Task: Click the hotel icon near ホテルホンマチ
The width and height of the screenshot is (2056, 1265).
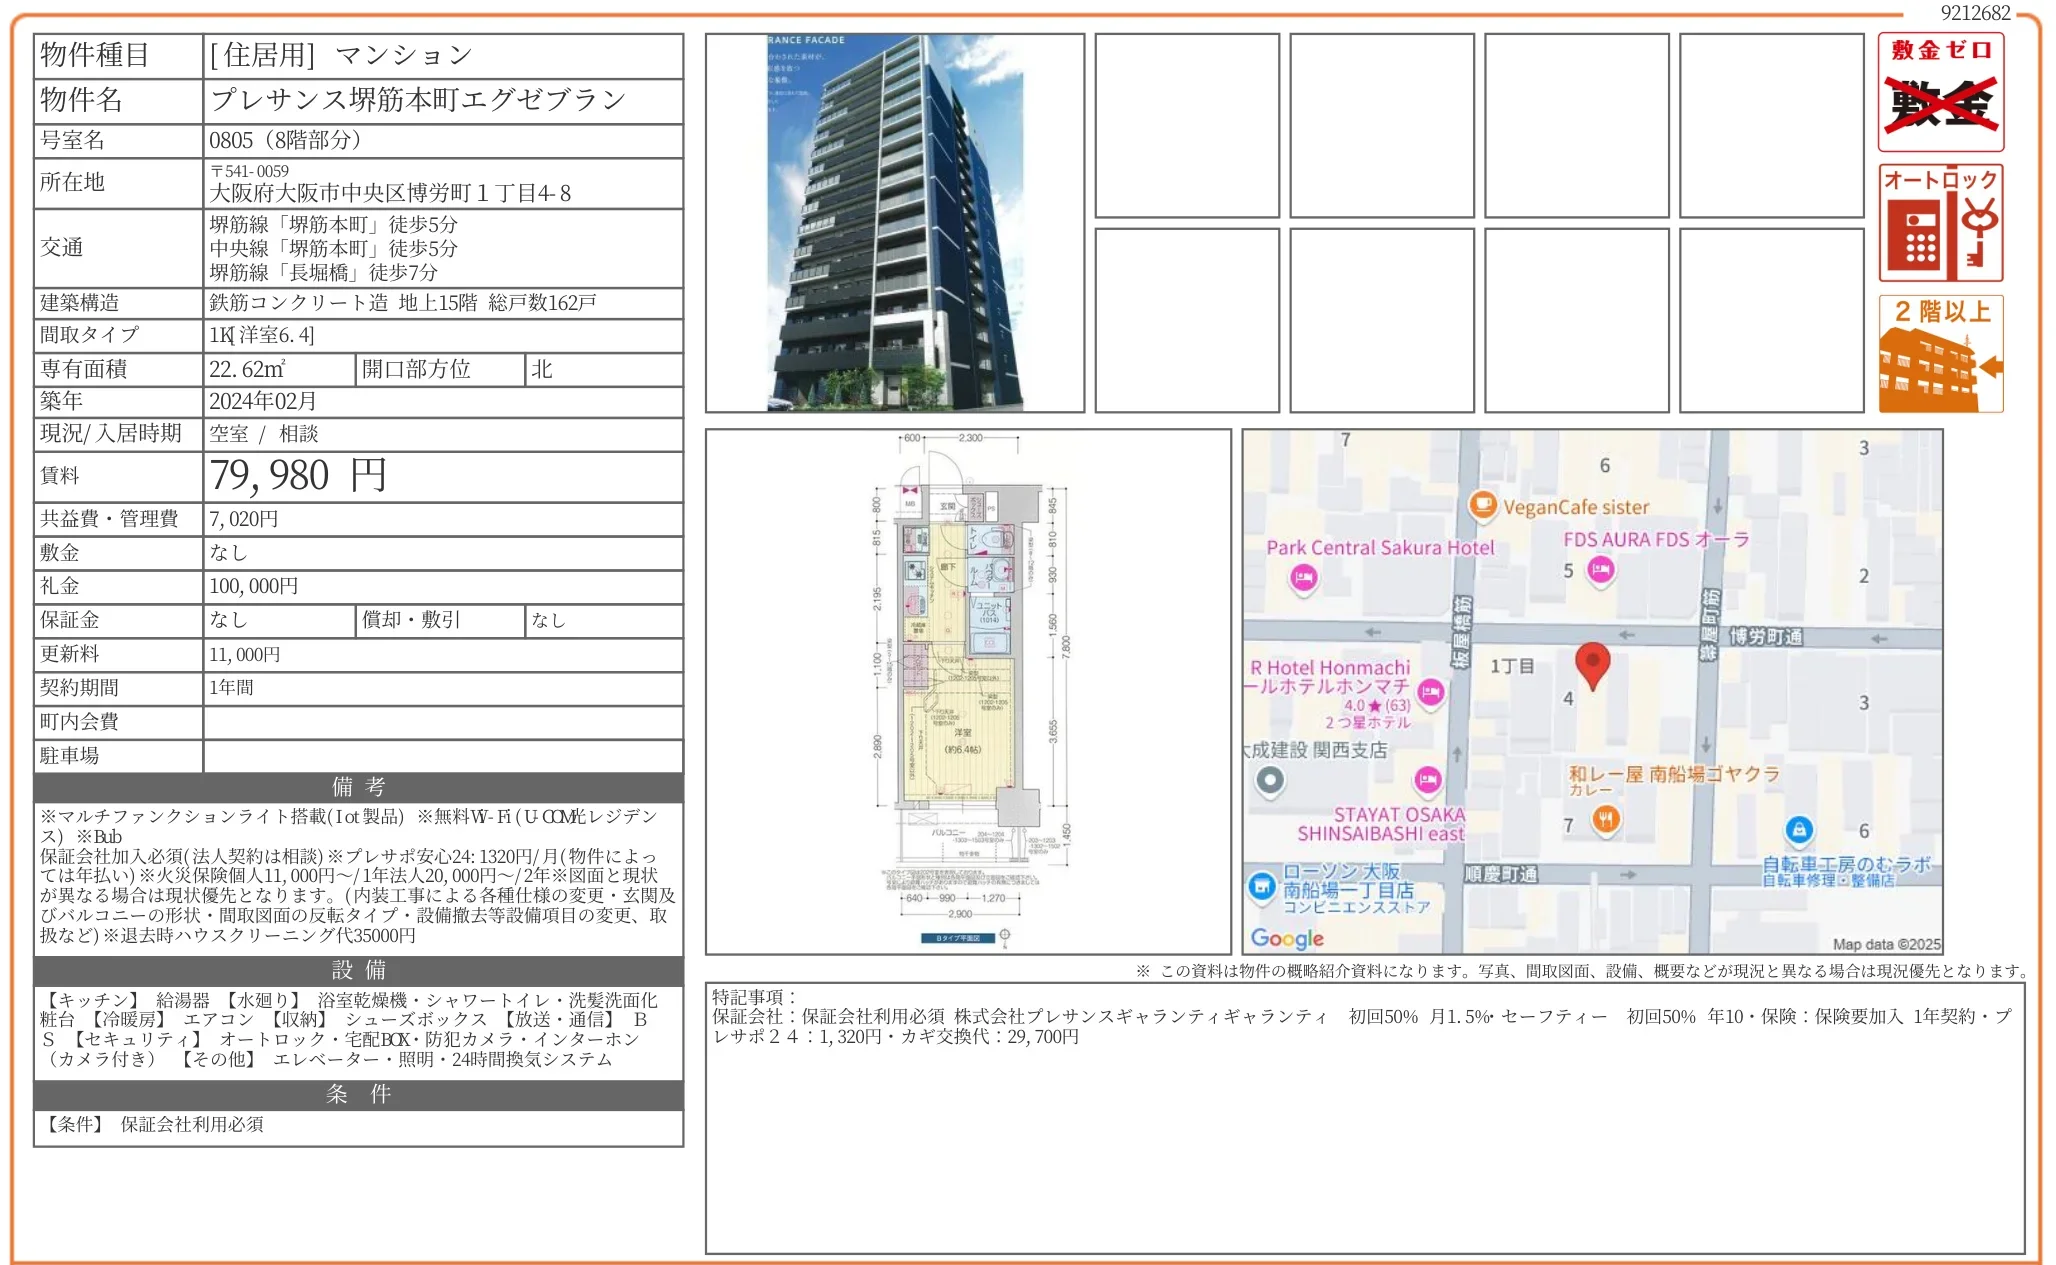Action: point(1431,690)
